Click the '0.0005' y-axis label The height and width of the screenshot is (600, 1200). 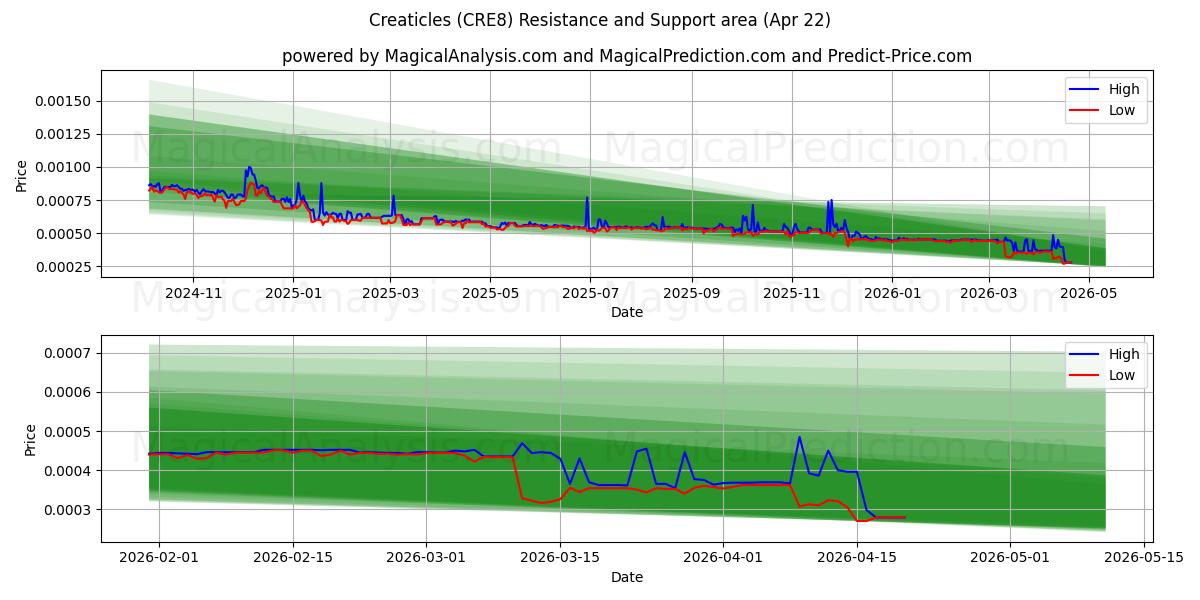(x=70, y=432)
